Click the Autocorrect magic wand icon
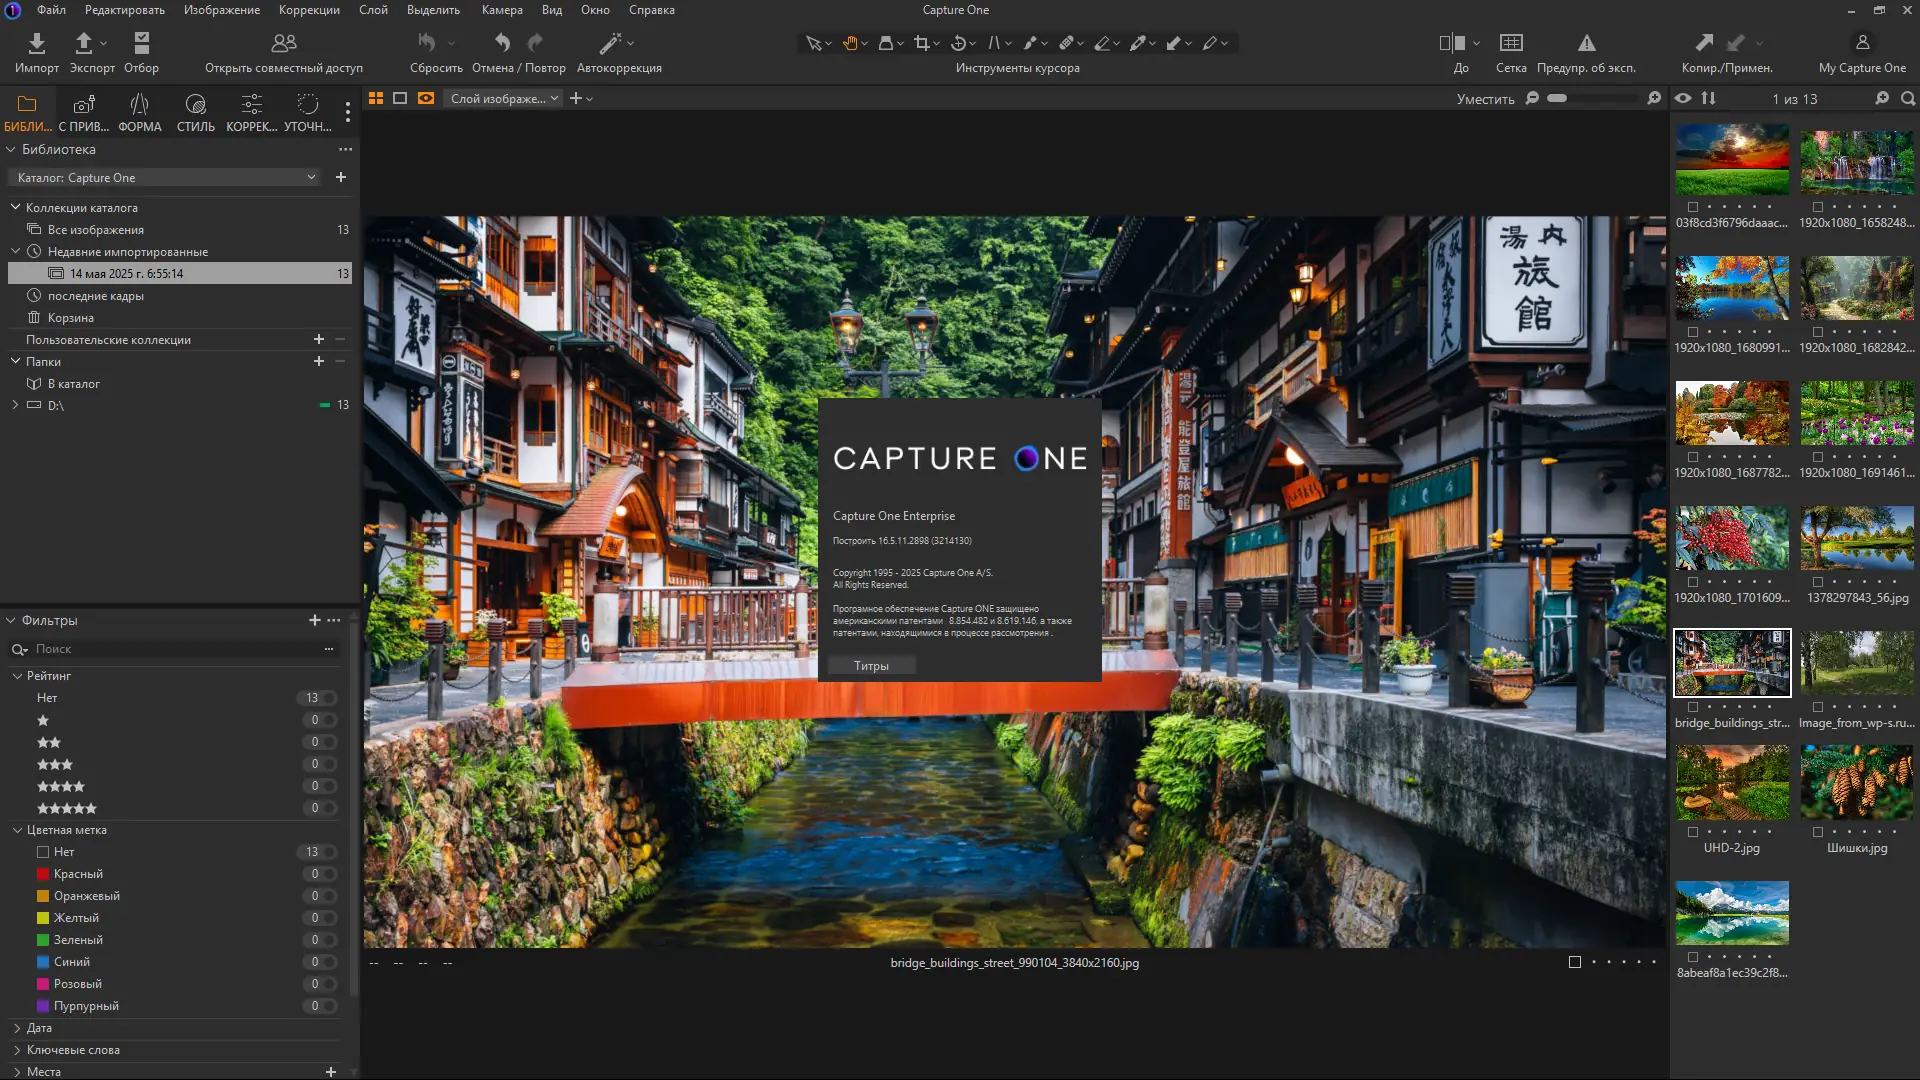 pos(610,43)
